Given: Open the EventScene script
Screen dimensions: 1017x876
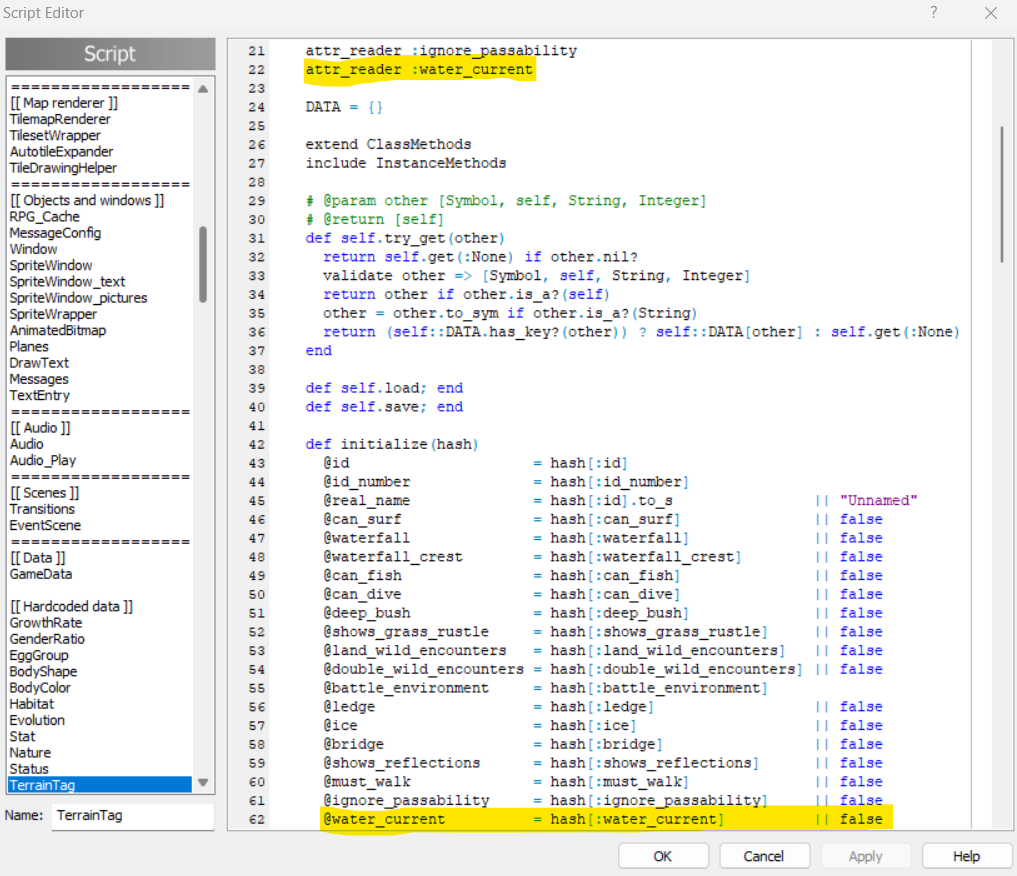Looking at the screenshot, I should click(45, 526).
